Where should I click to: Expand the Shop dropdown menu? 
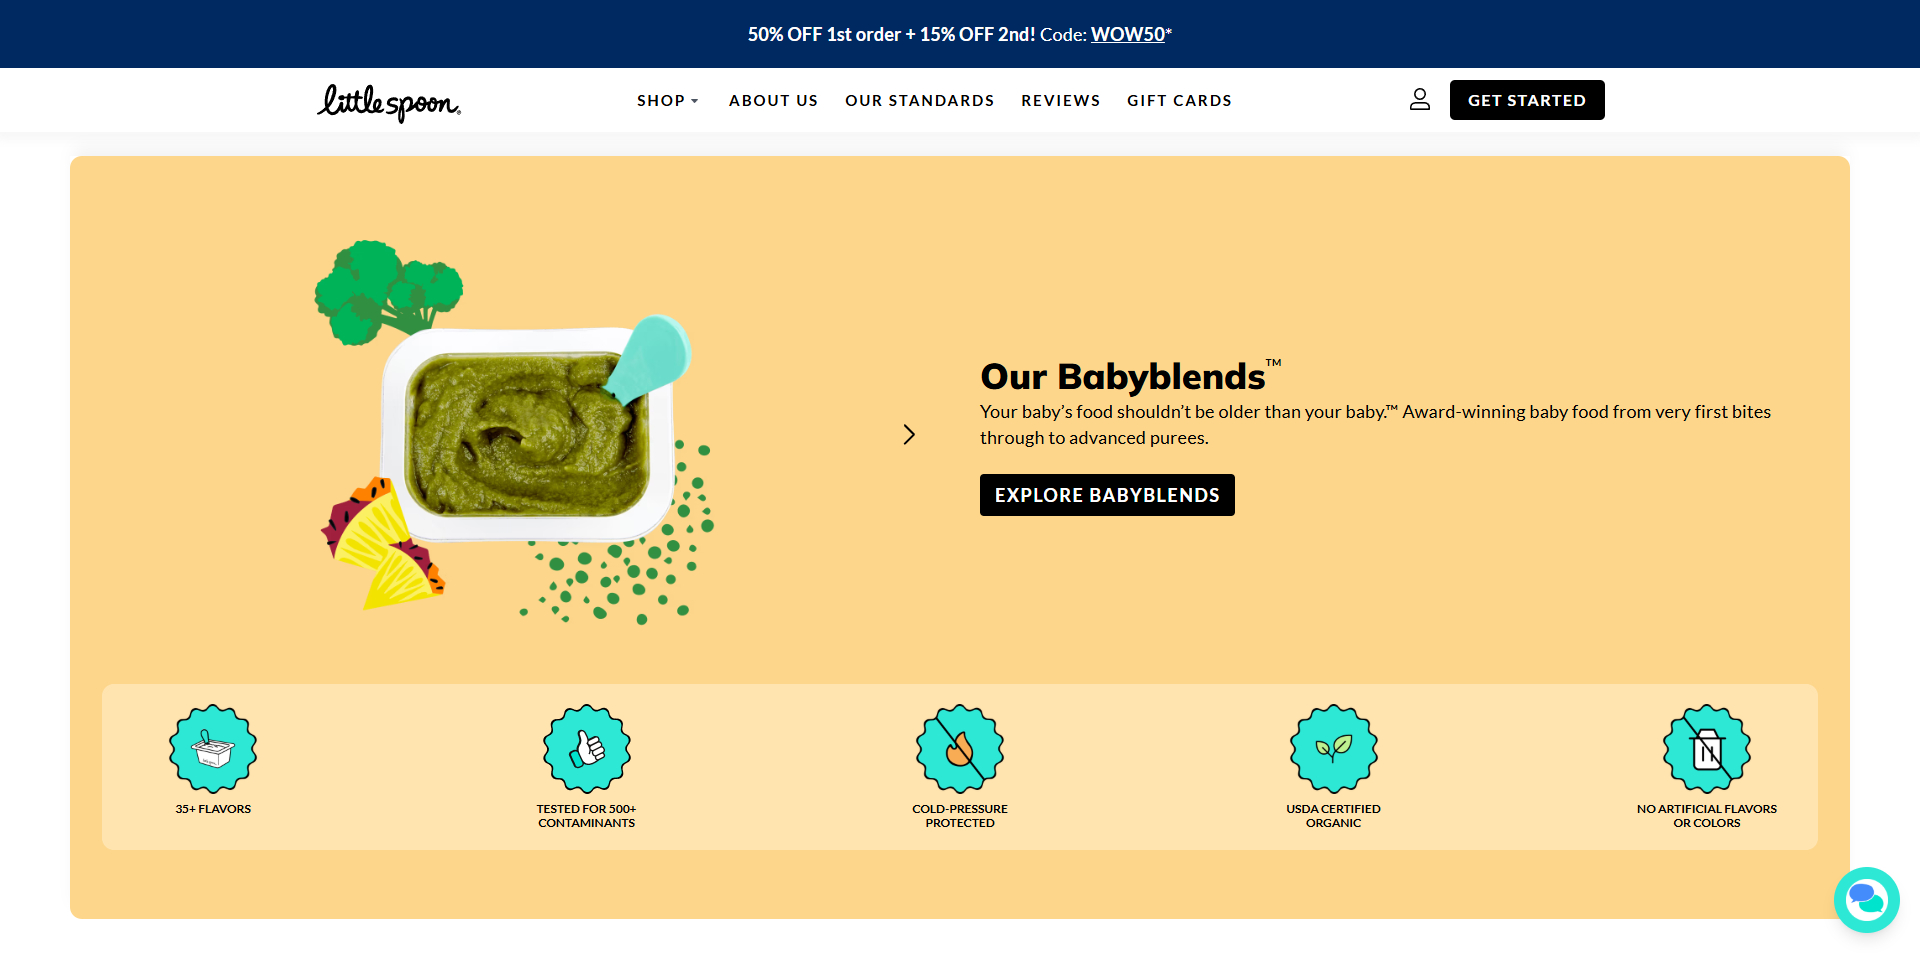667,101
